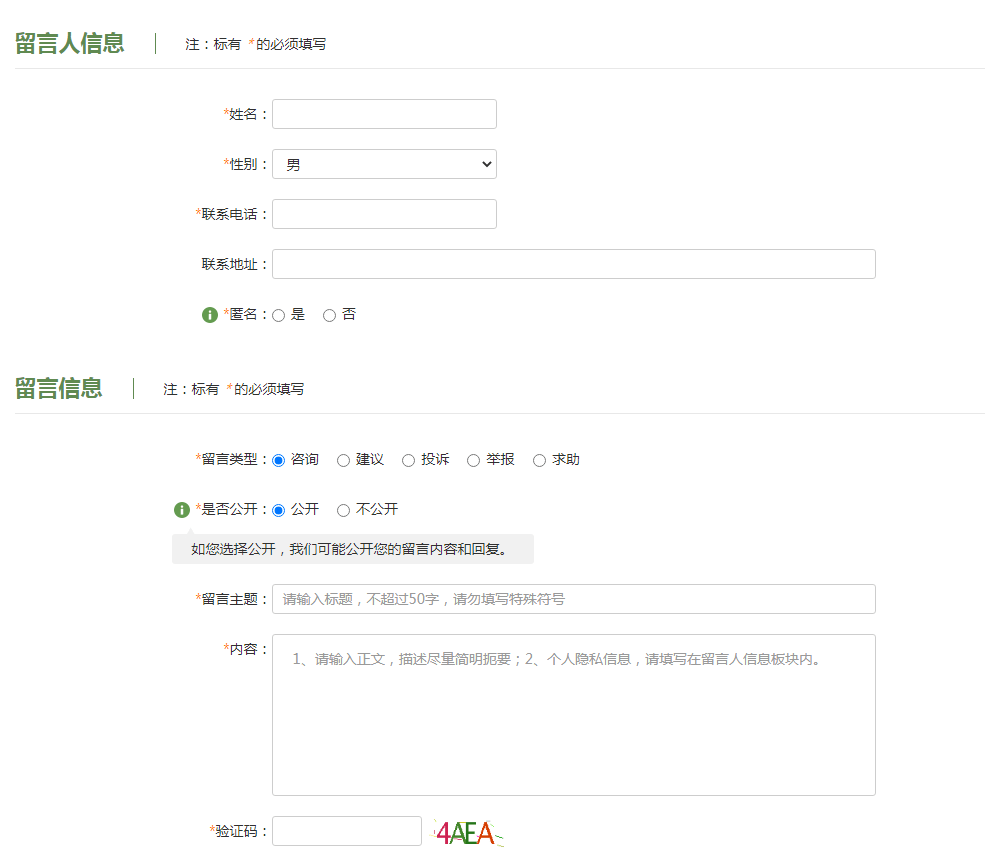
Task: Choose 投诉 message type
Action: (x=408, y=461)
